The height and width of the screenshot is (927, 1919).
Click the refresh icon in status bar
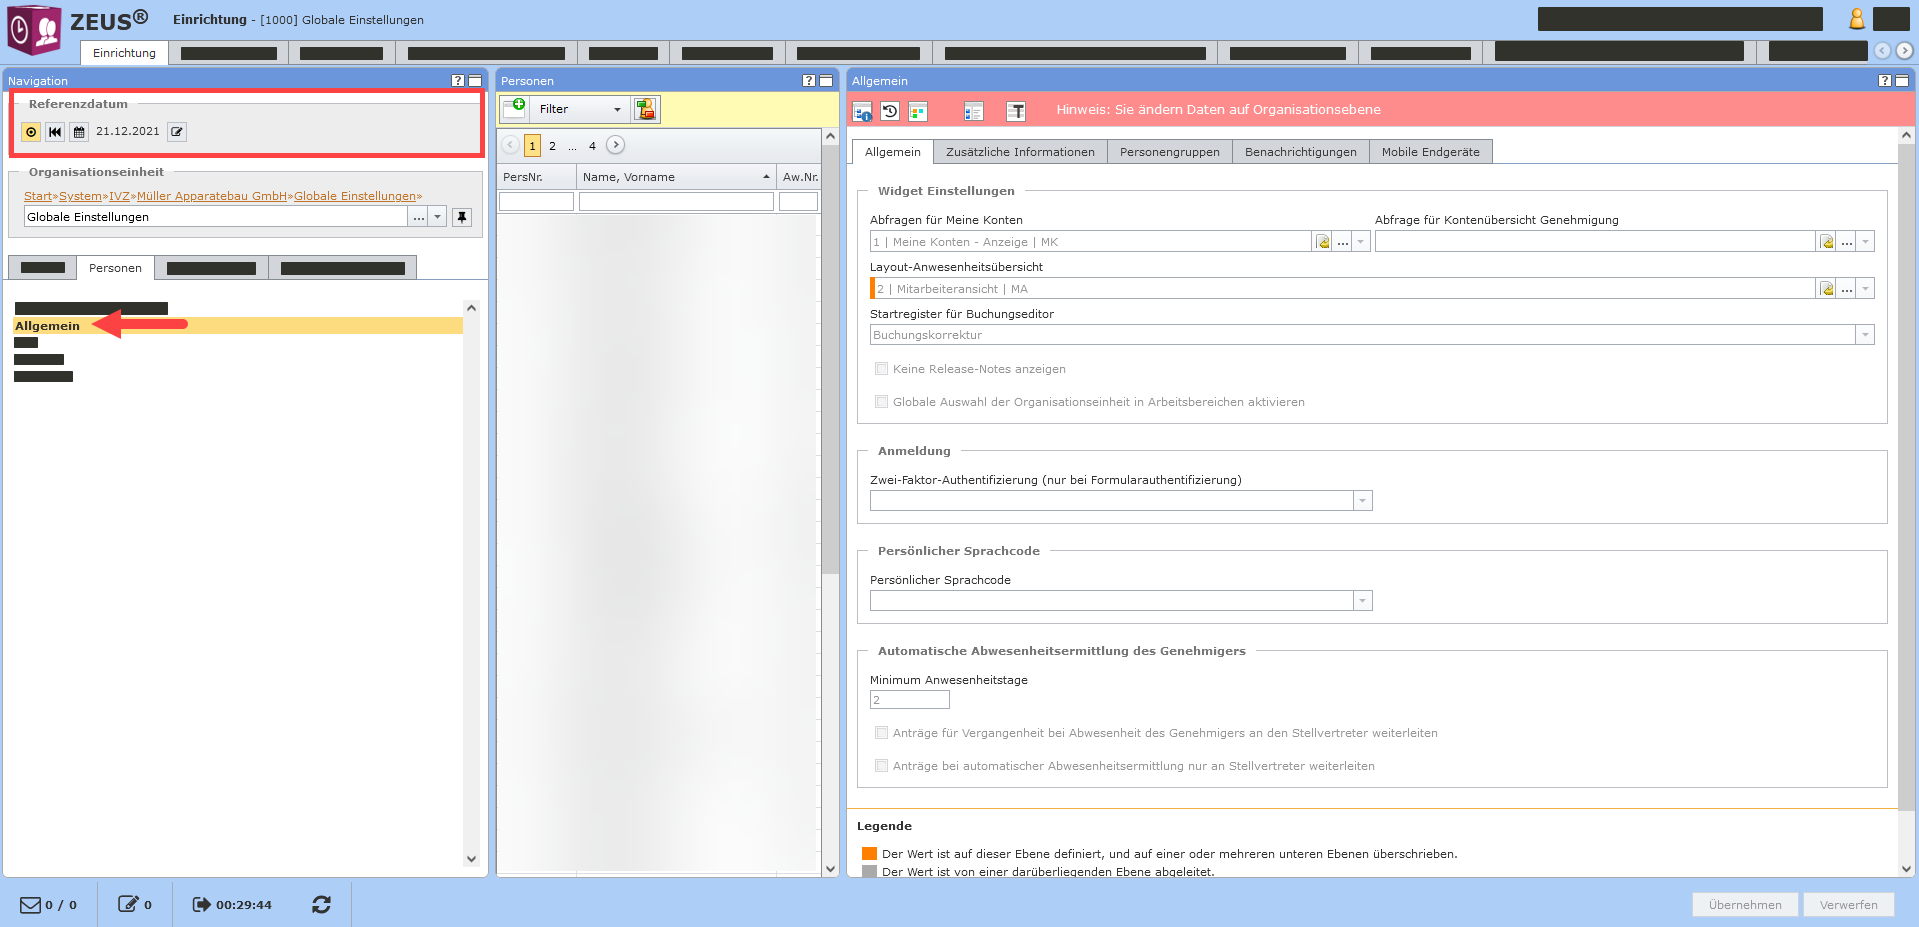click(x=321, y=904)
